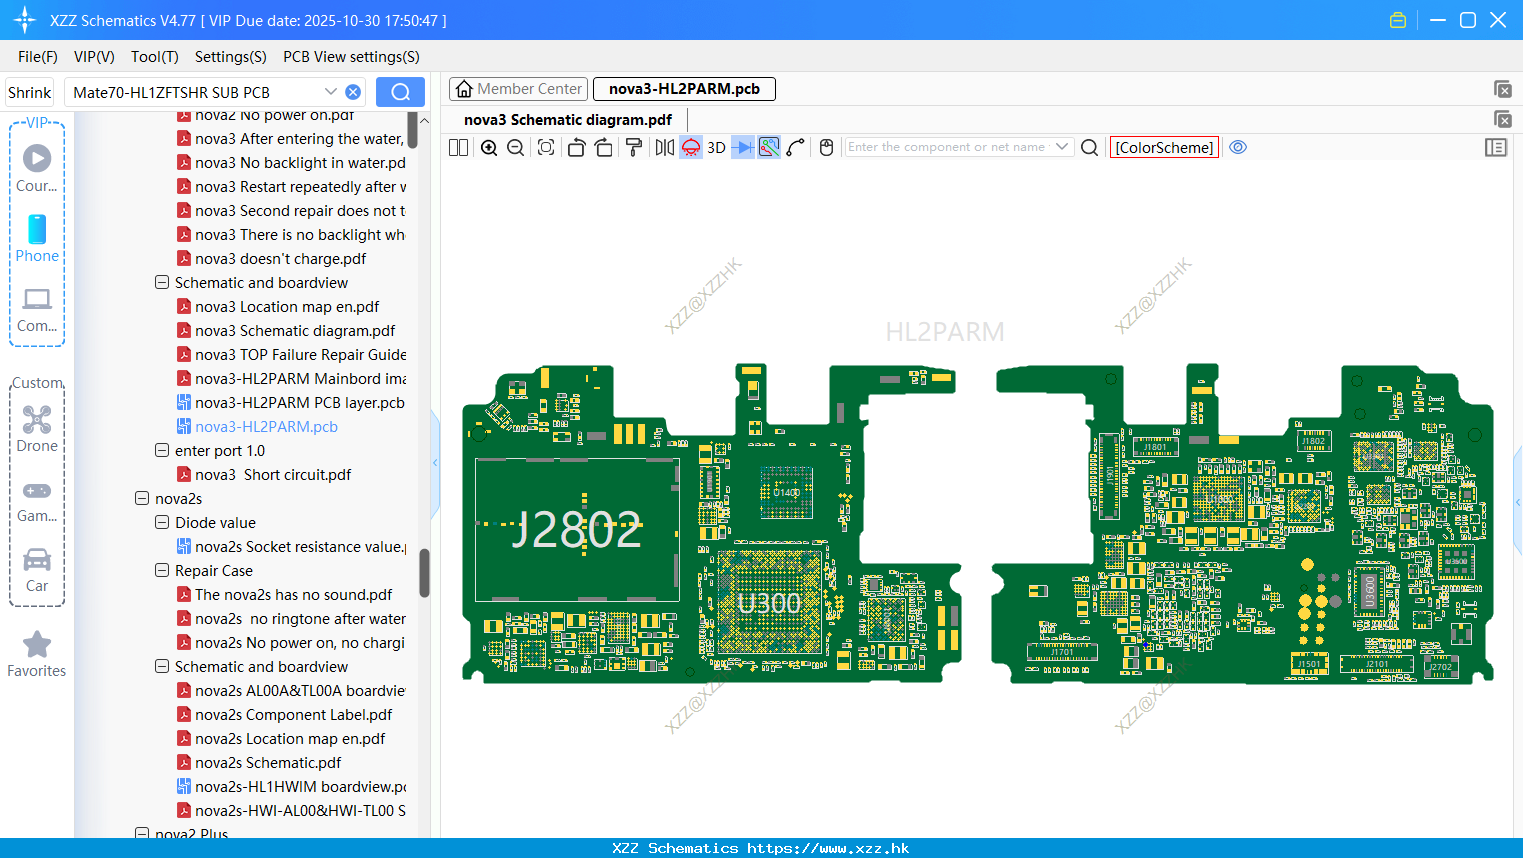Click the blue search button in sidebar

pos(400,92)
